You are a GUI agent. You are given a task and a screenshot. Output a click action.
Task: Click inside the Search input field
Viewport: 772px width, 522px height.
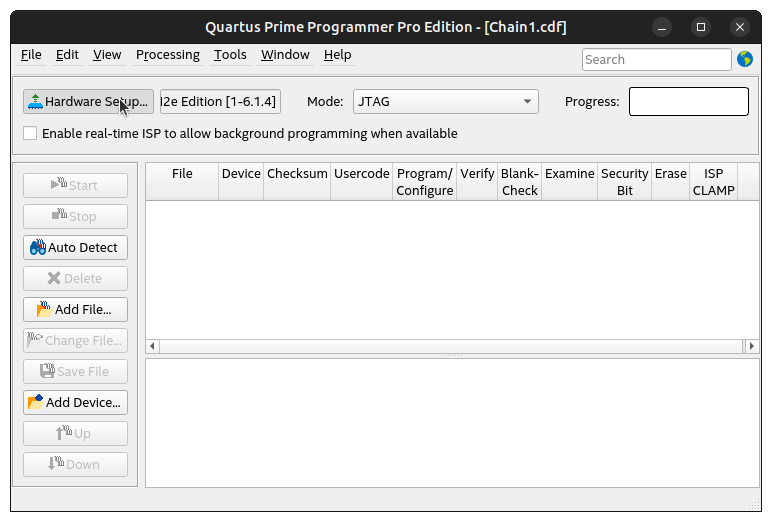(x=656, y=60)
